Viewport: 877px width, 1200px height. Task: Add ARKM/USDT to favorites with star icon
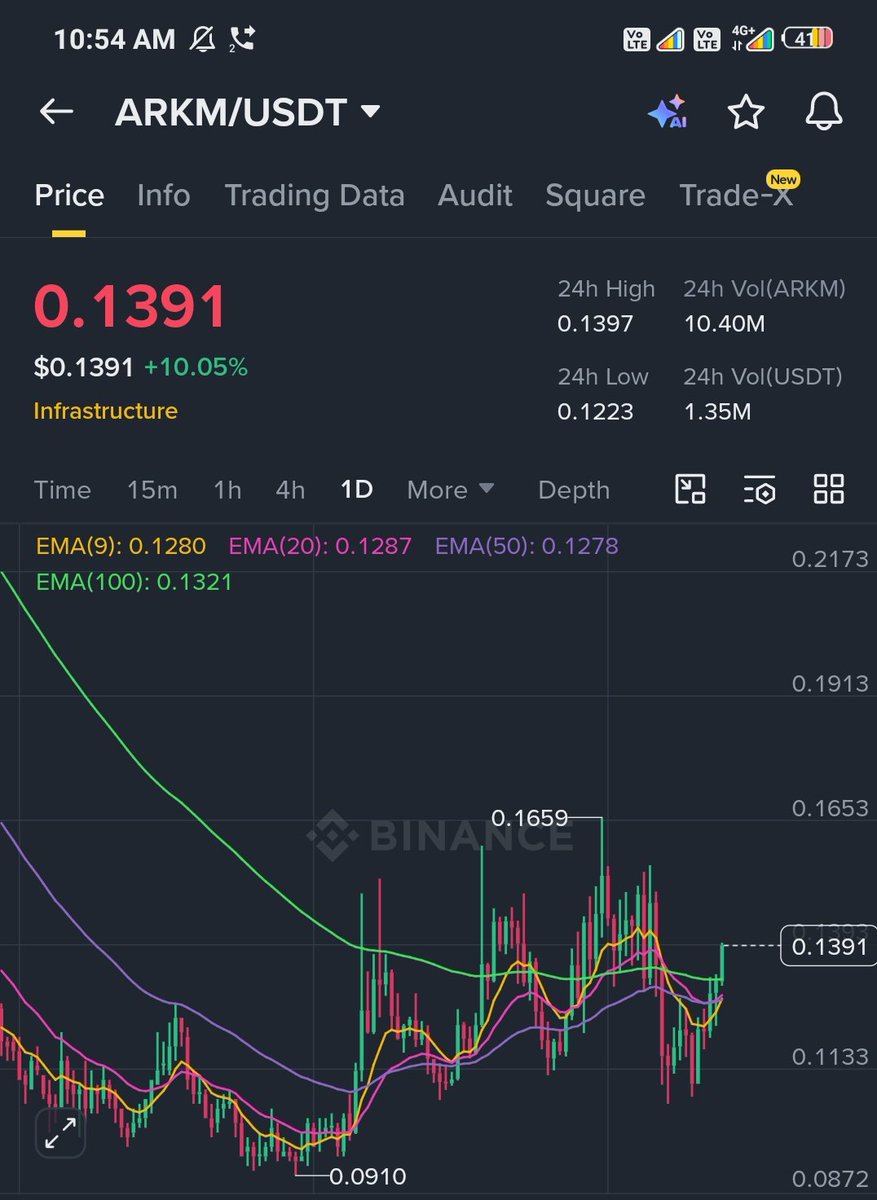click(x=746, y=112)
